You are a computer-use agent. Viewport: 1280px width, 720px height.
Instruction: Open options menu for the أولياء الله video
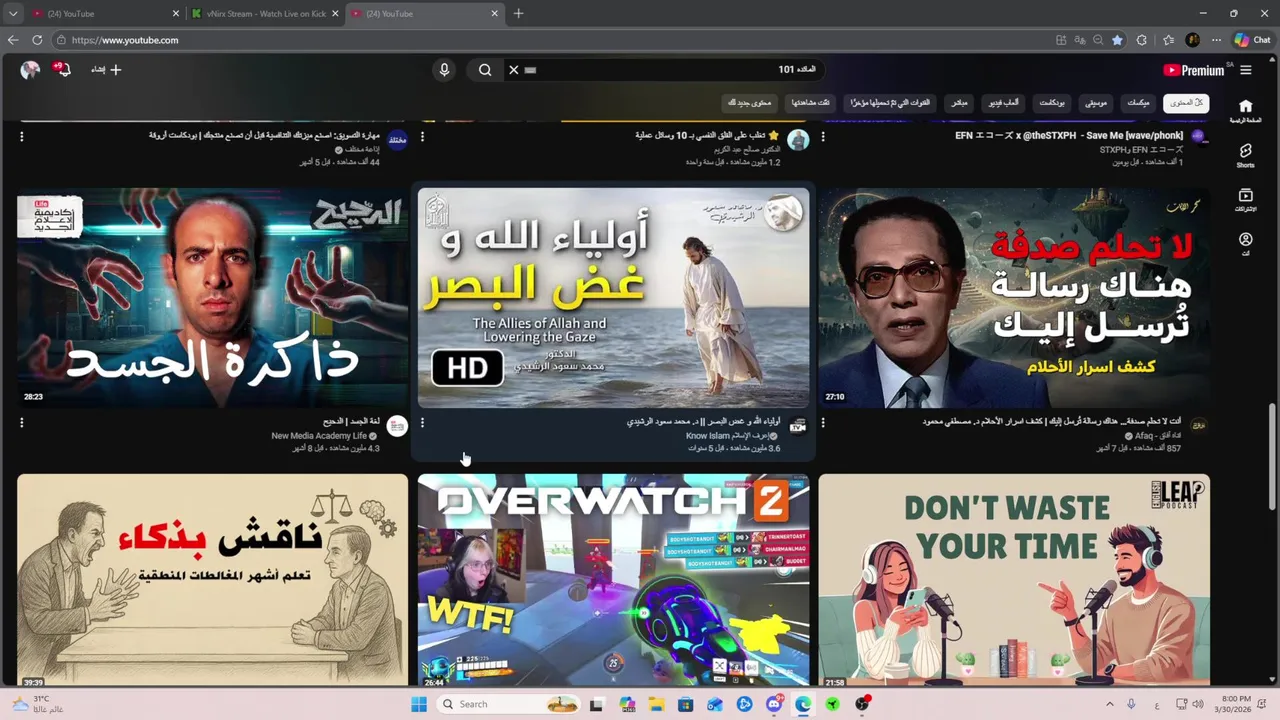point(422,423)
